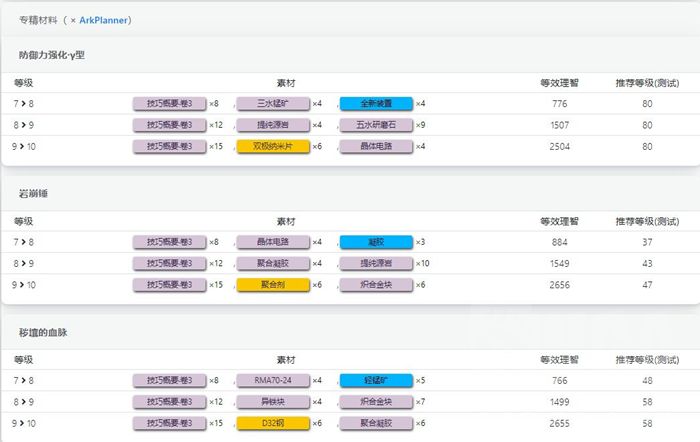
Task: Click 晶体电路 in the 防御力强化·γ型 table
Action: [376, 147]
